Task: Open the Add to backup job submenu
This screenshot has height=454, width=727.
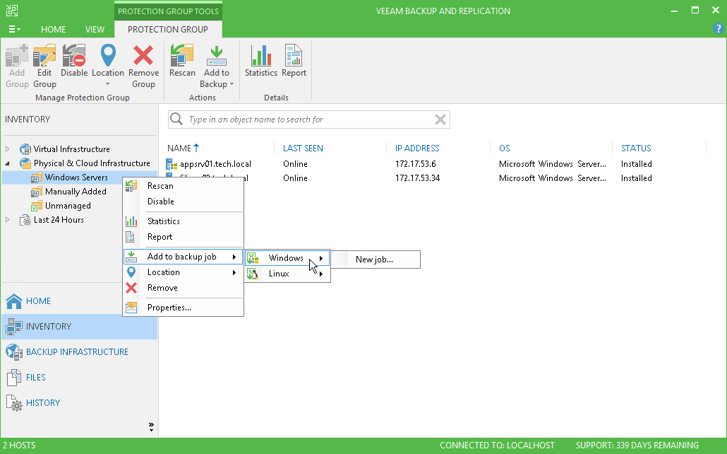Action: point(183,256)
